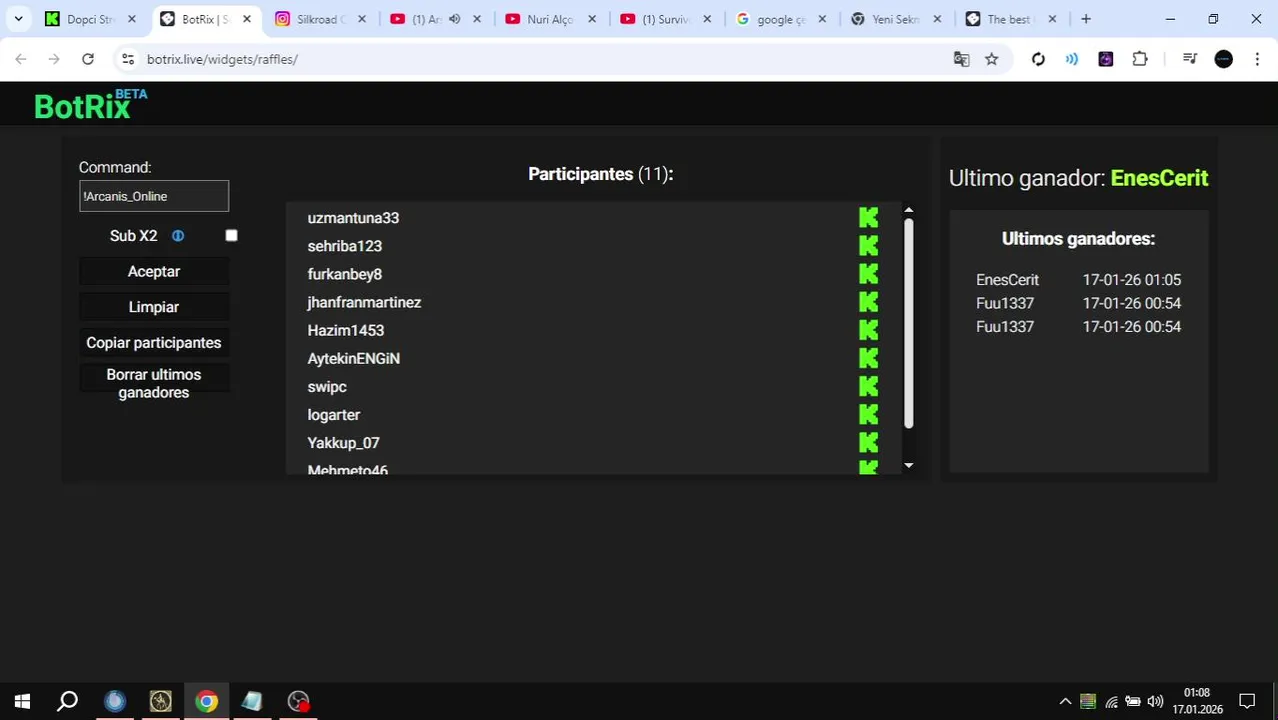The width and height of the screenshot is (1278, 720).
Task: Click the Limpiar button
Action: tap(154, 307)
